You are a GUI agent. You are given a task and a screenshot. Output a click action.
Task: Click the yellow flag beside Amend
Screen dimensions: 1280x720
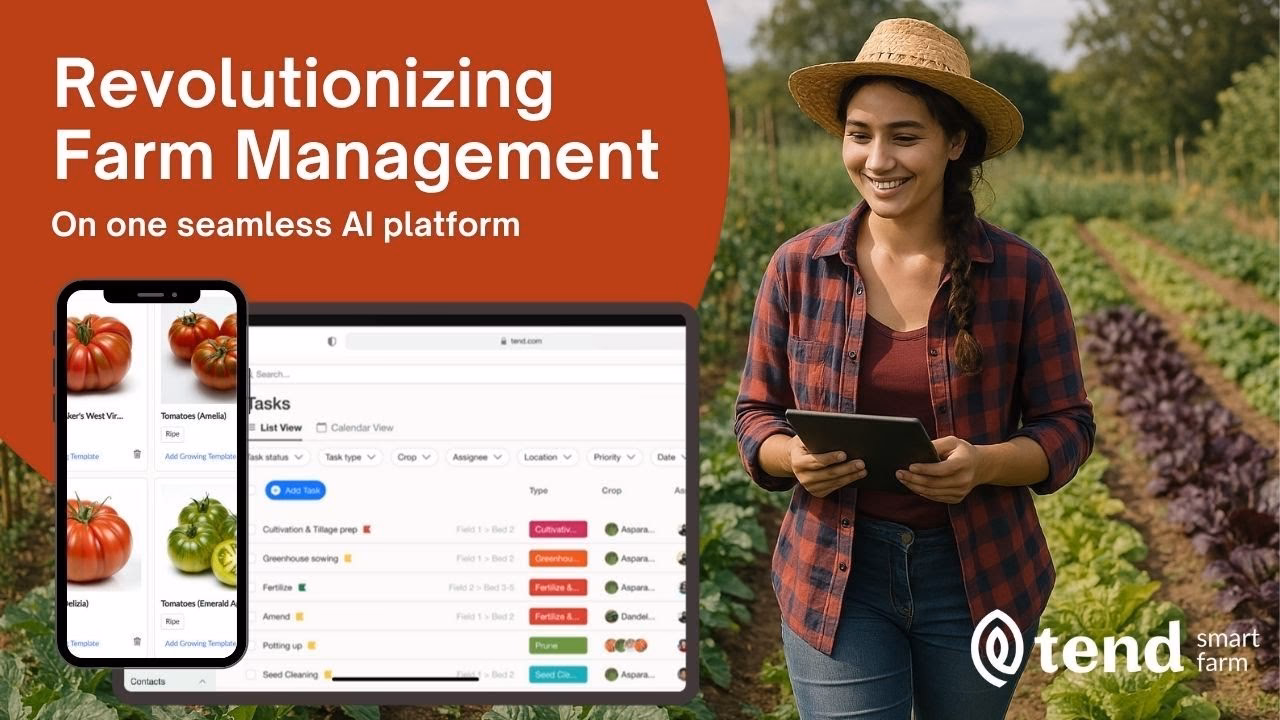point(299,617)
